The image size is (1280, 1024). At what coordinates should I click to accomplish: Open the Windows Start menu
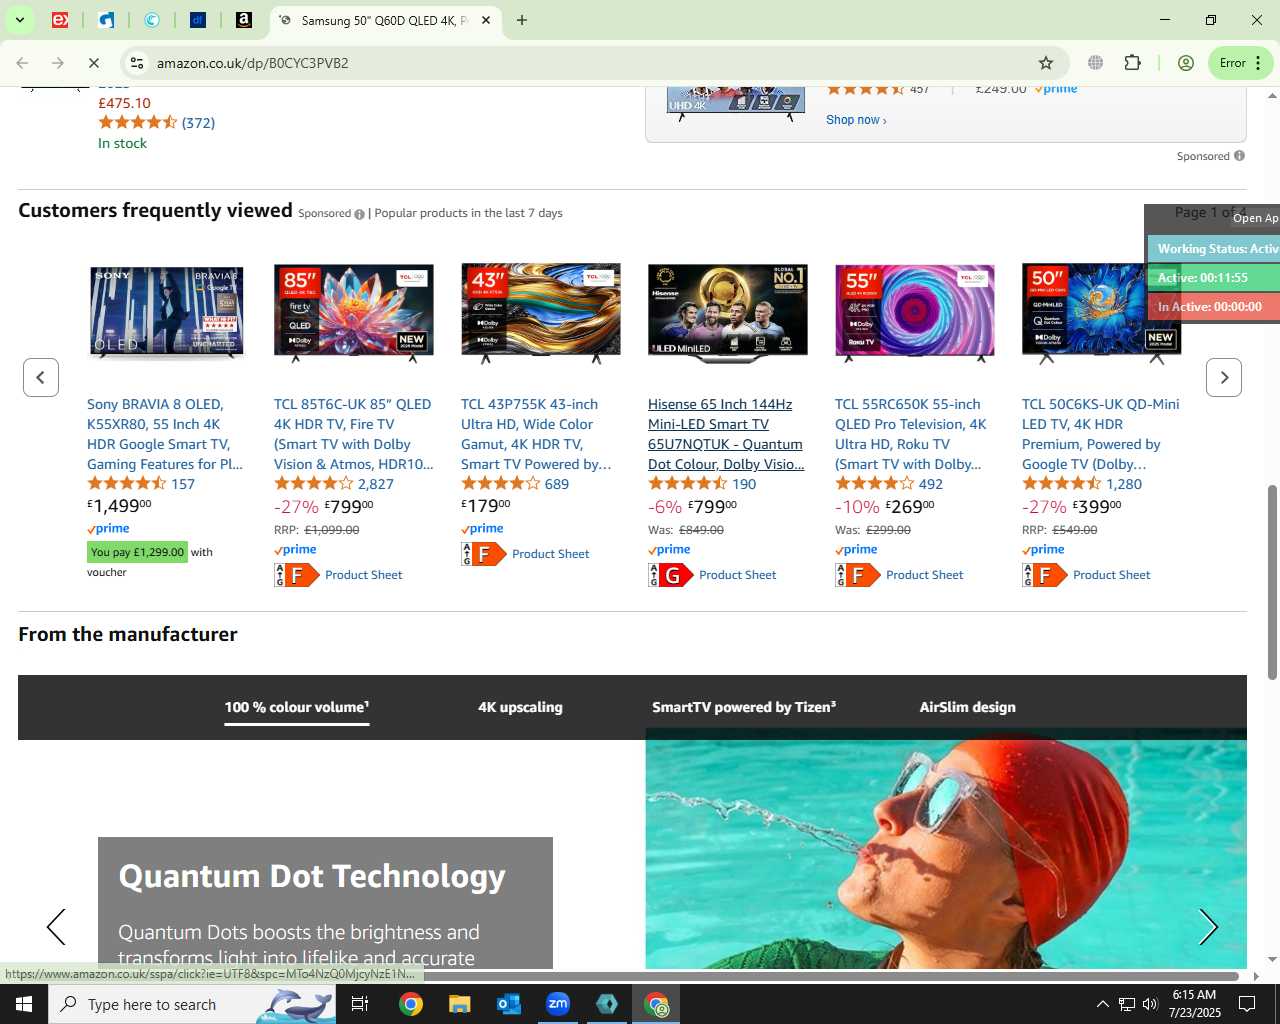(x=24, y=1004)
